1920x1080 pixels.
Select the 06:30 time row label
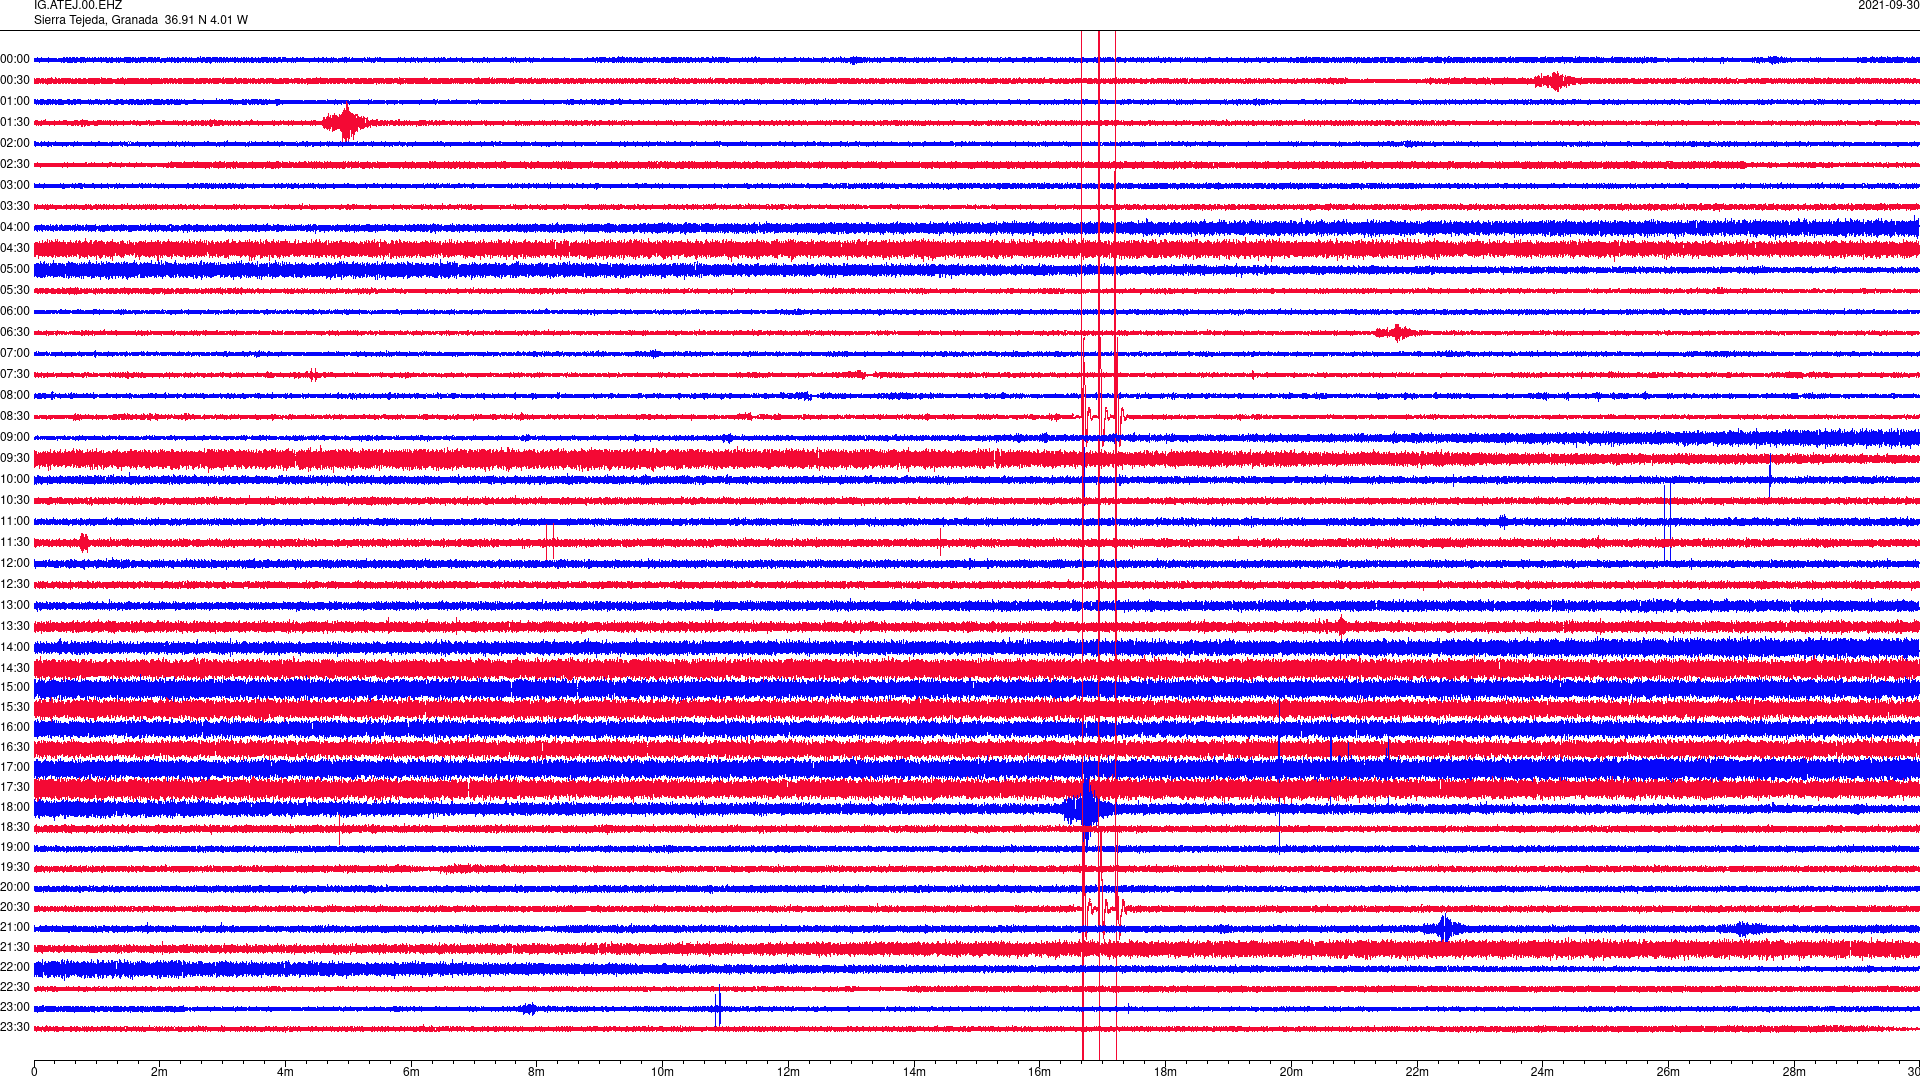pyautogui.click(x=15, y=333)
